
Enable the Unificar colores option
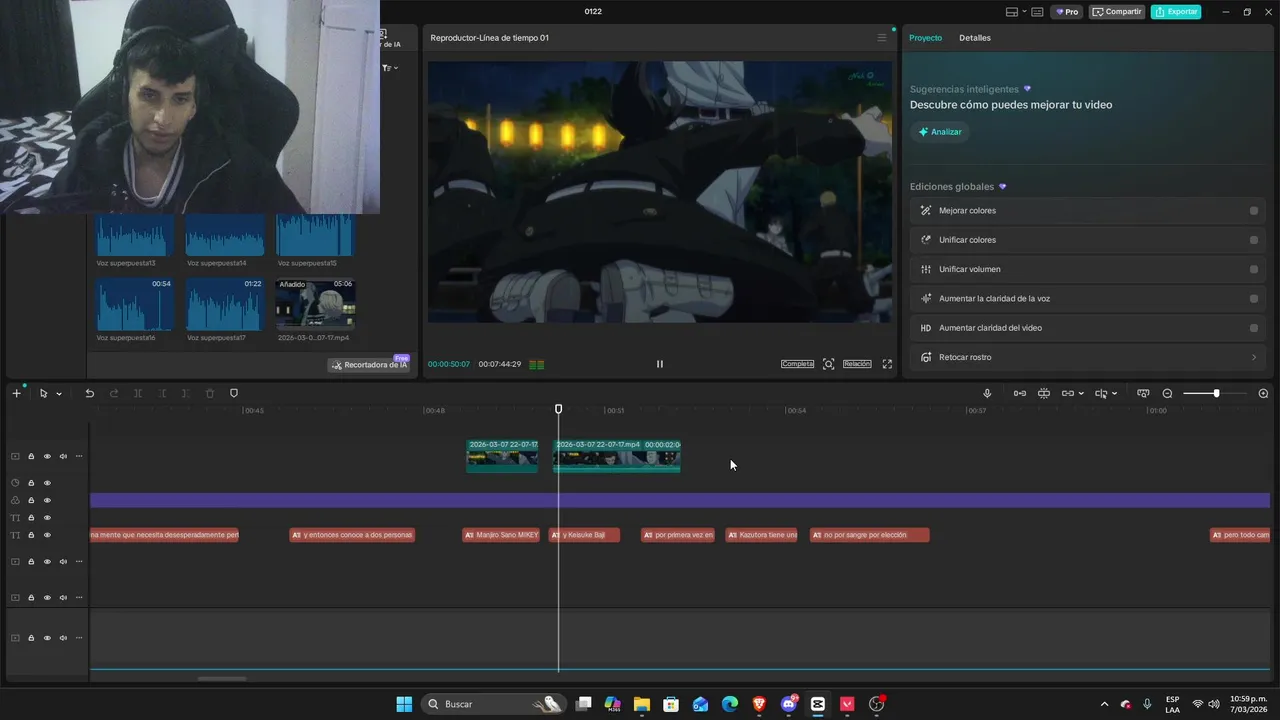click(1253, 240)
